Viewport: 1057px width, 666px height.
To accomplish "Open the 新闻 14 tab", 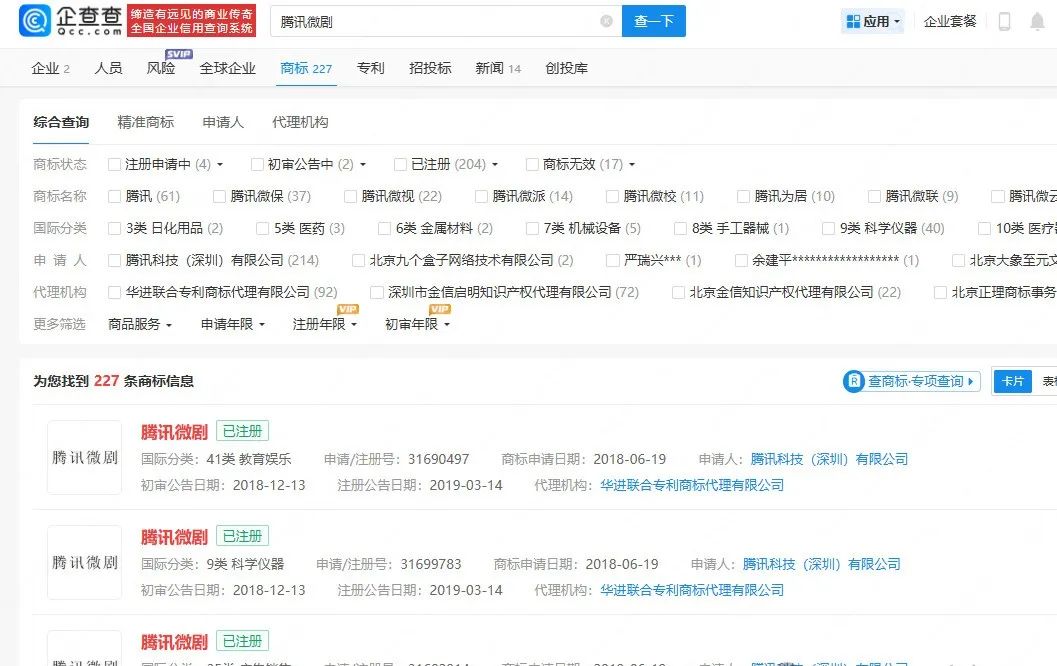I will pyautogui.click(x=497, y=68).
